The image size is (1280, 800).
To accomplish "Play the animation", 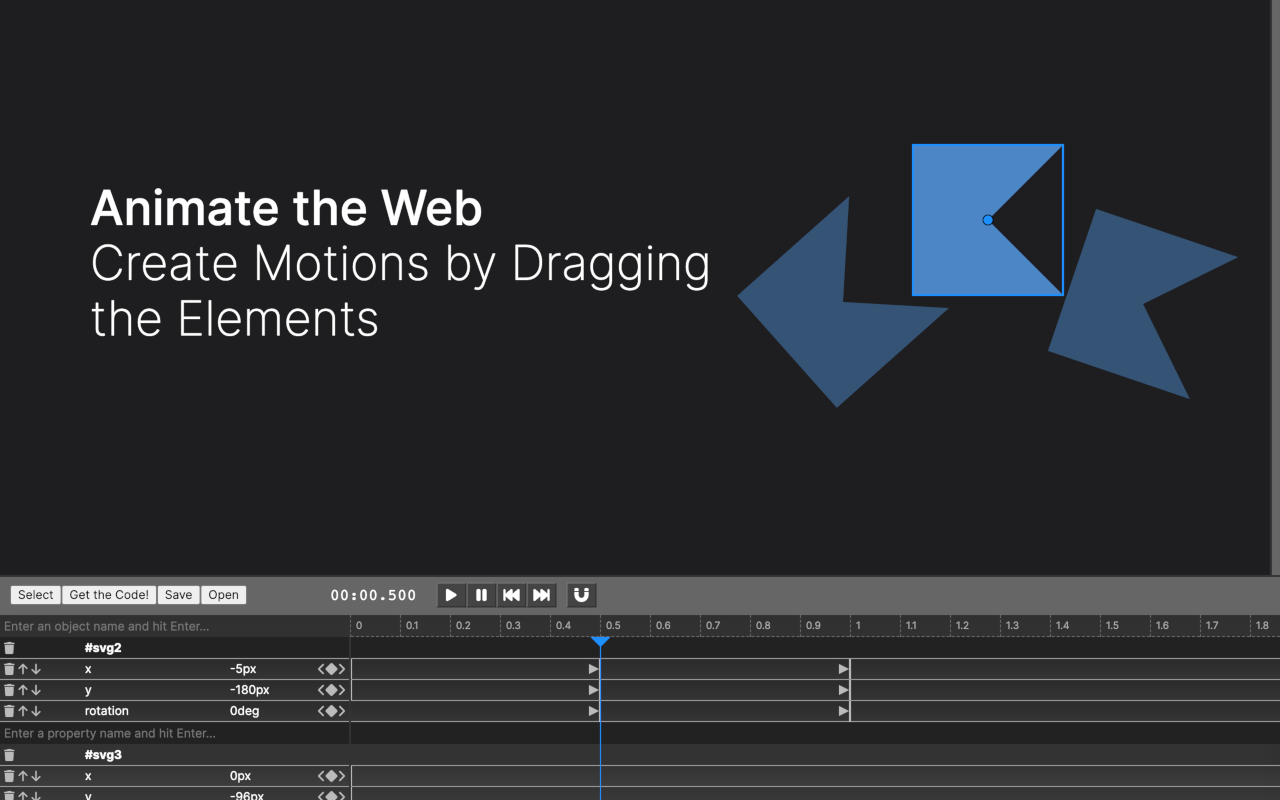I will pyautogui.click(x=451, y=595).
